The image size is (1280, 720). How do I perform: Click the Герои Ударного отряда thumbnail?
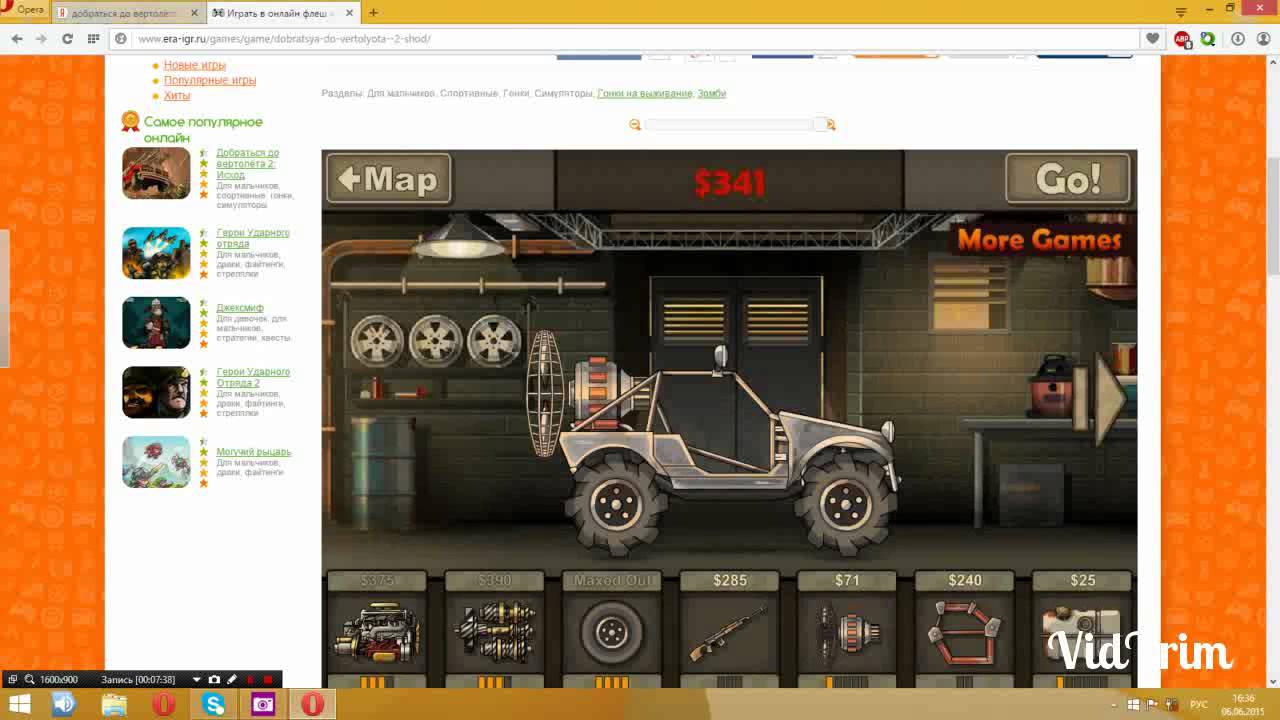click(x=156, y=253)
